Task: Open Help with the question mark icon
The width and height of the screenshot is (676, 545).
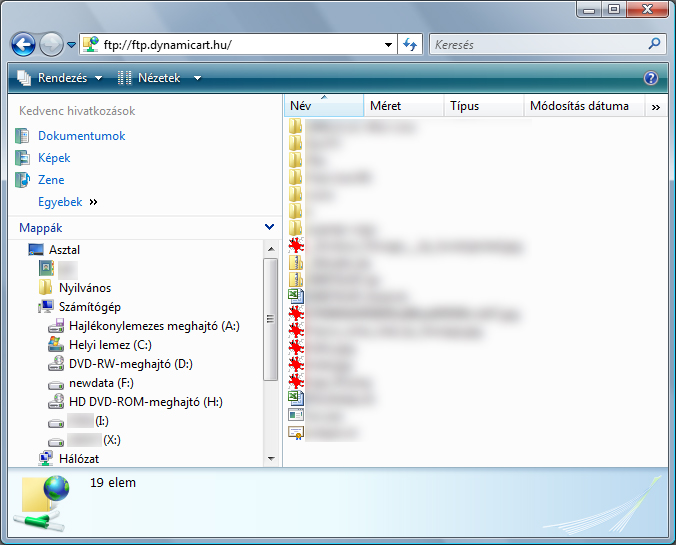Action: (651, 78)
